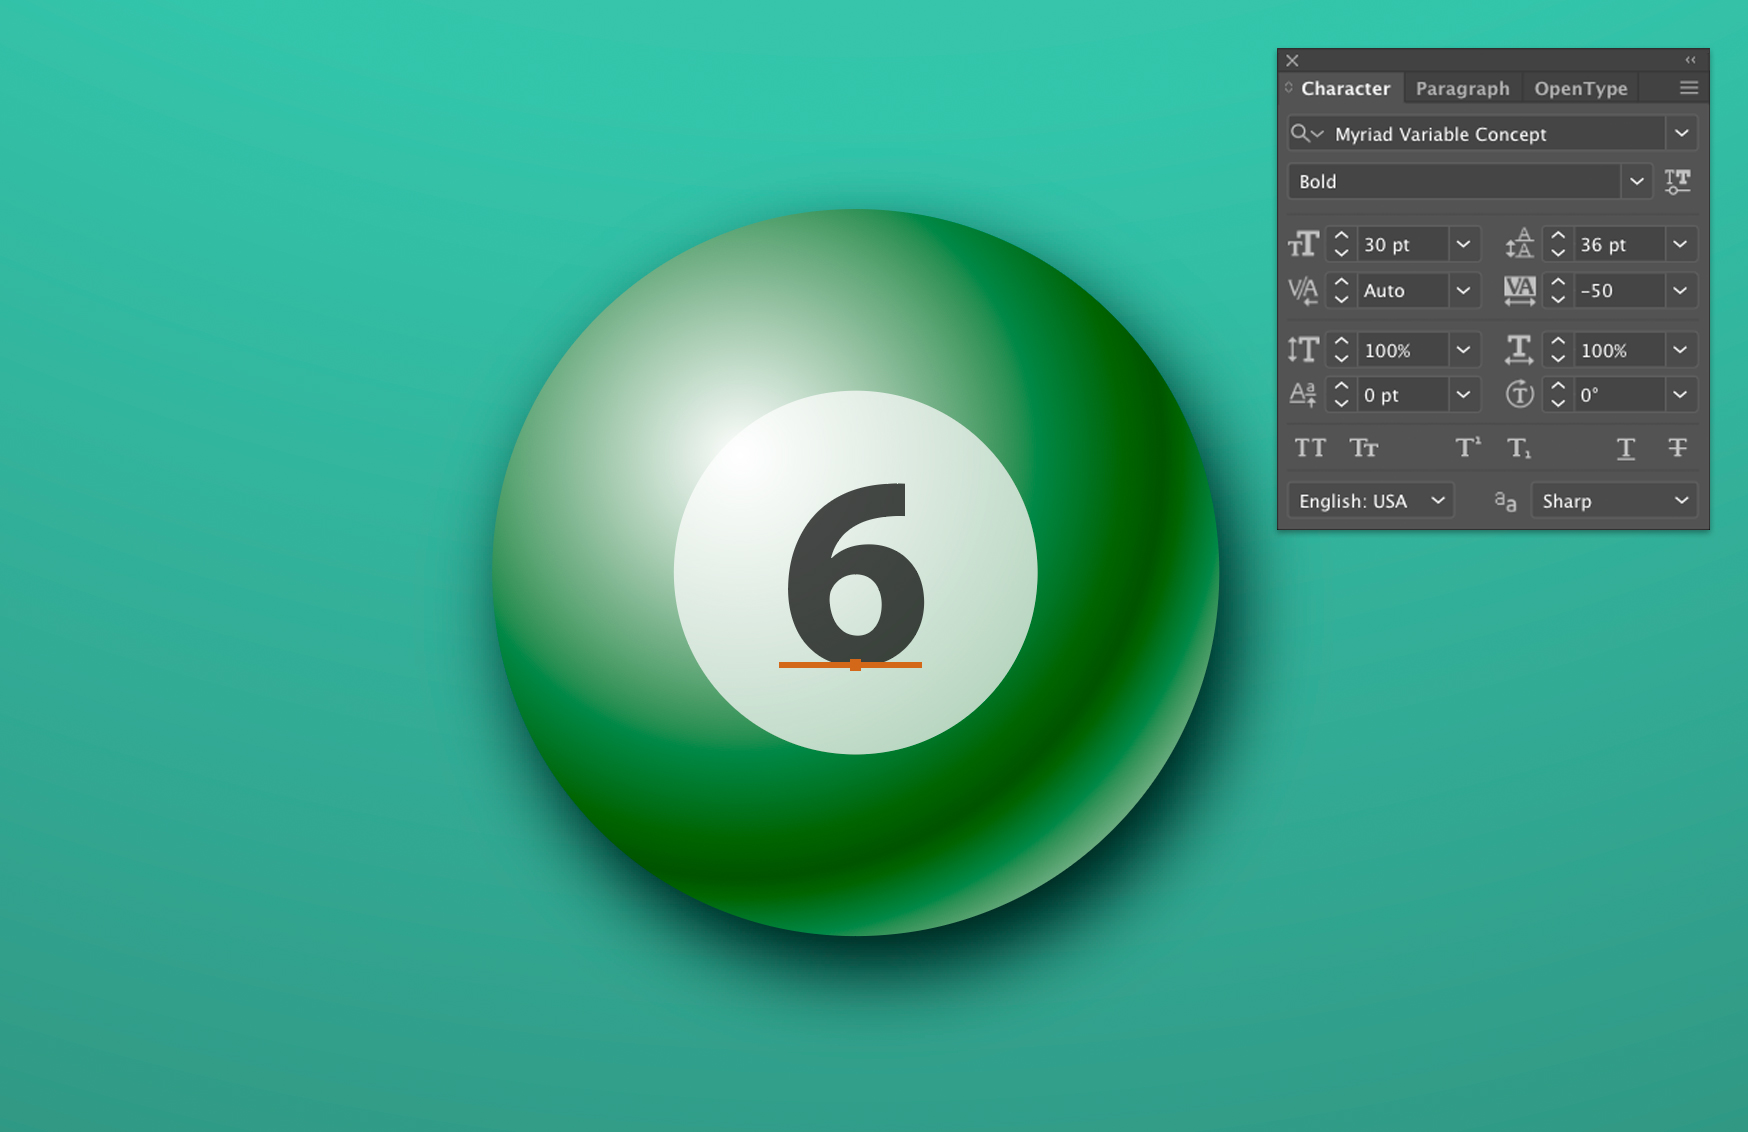Image resolution: width=1748 pixels, height=1132 pixels.
Task: Open the font family dropdown
Action: coord(1682,133)
